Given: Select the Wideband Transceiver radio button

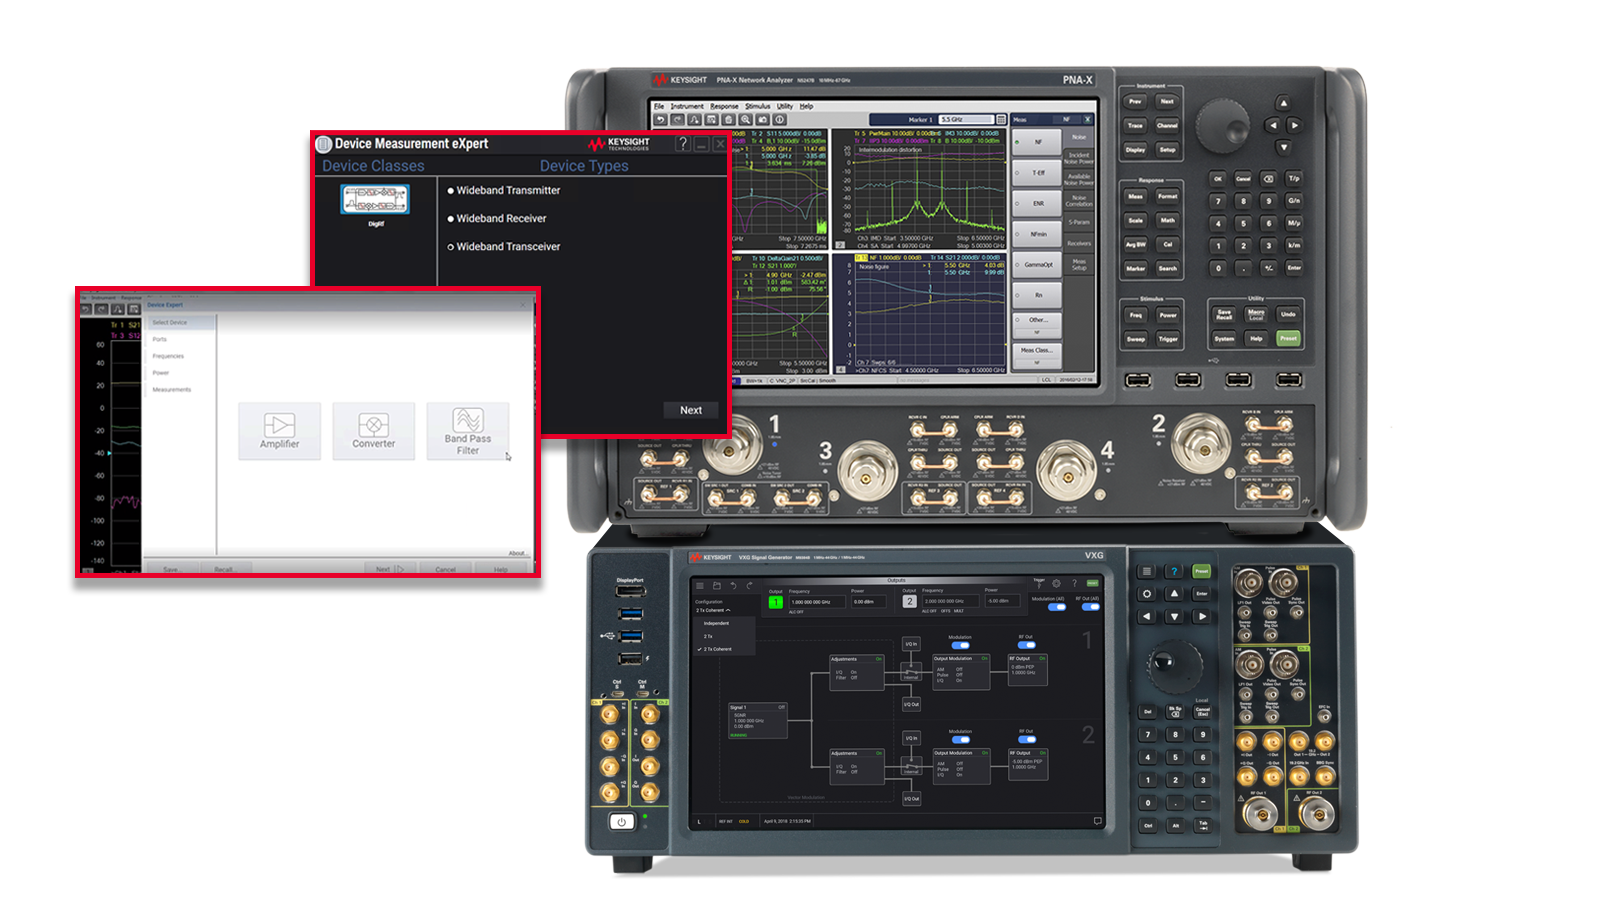Looking at the screenshot, I should point(451,246).
